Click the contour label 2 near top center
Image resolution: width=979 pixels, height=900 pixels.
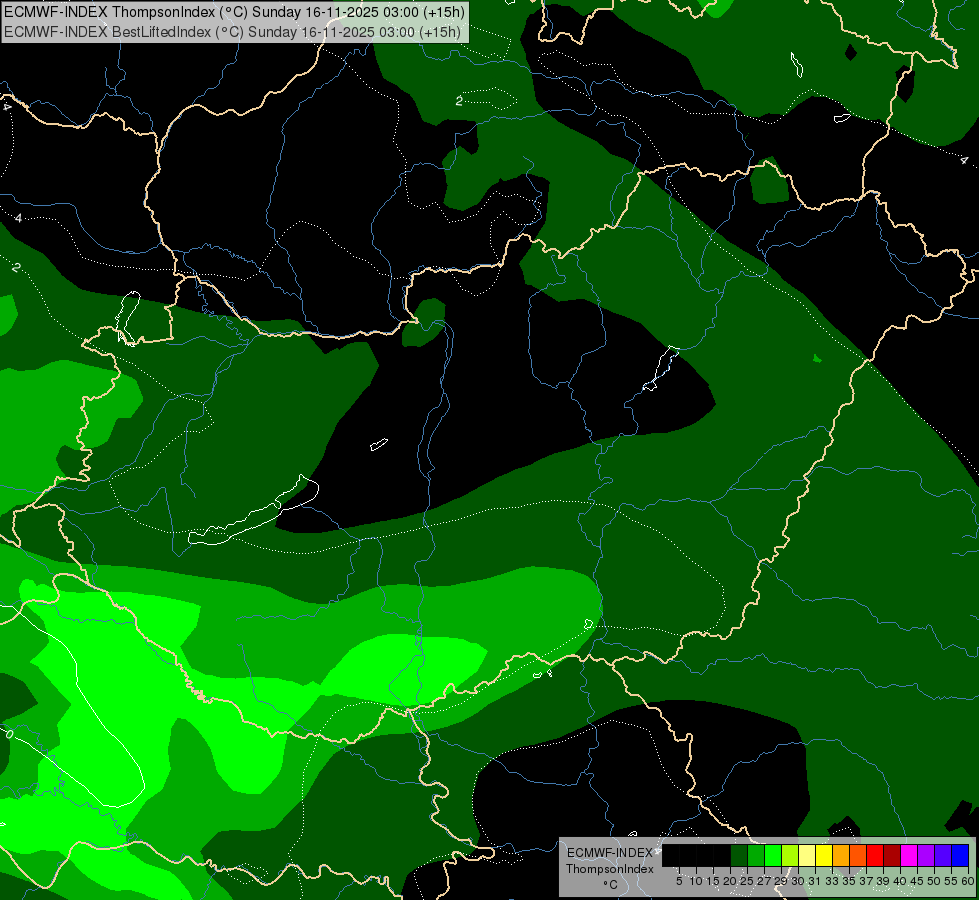459,101
